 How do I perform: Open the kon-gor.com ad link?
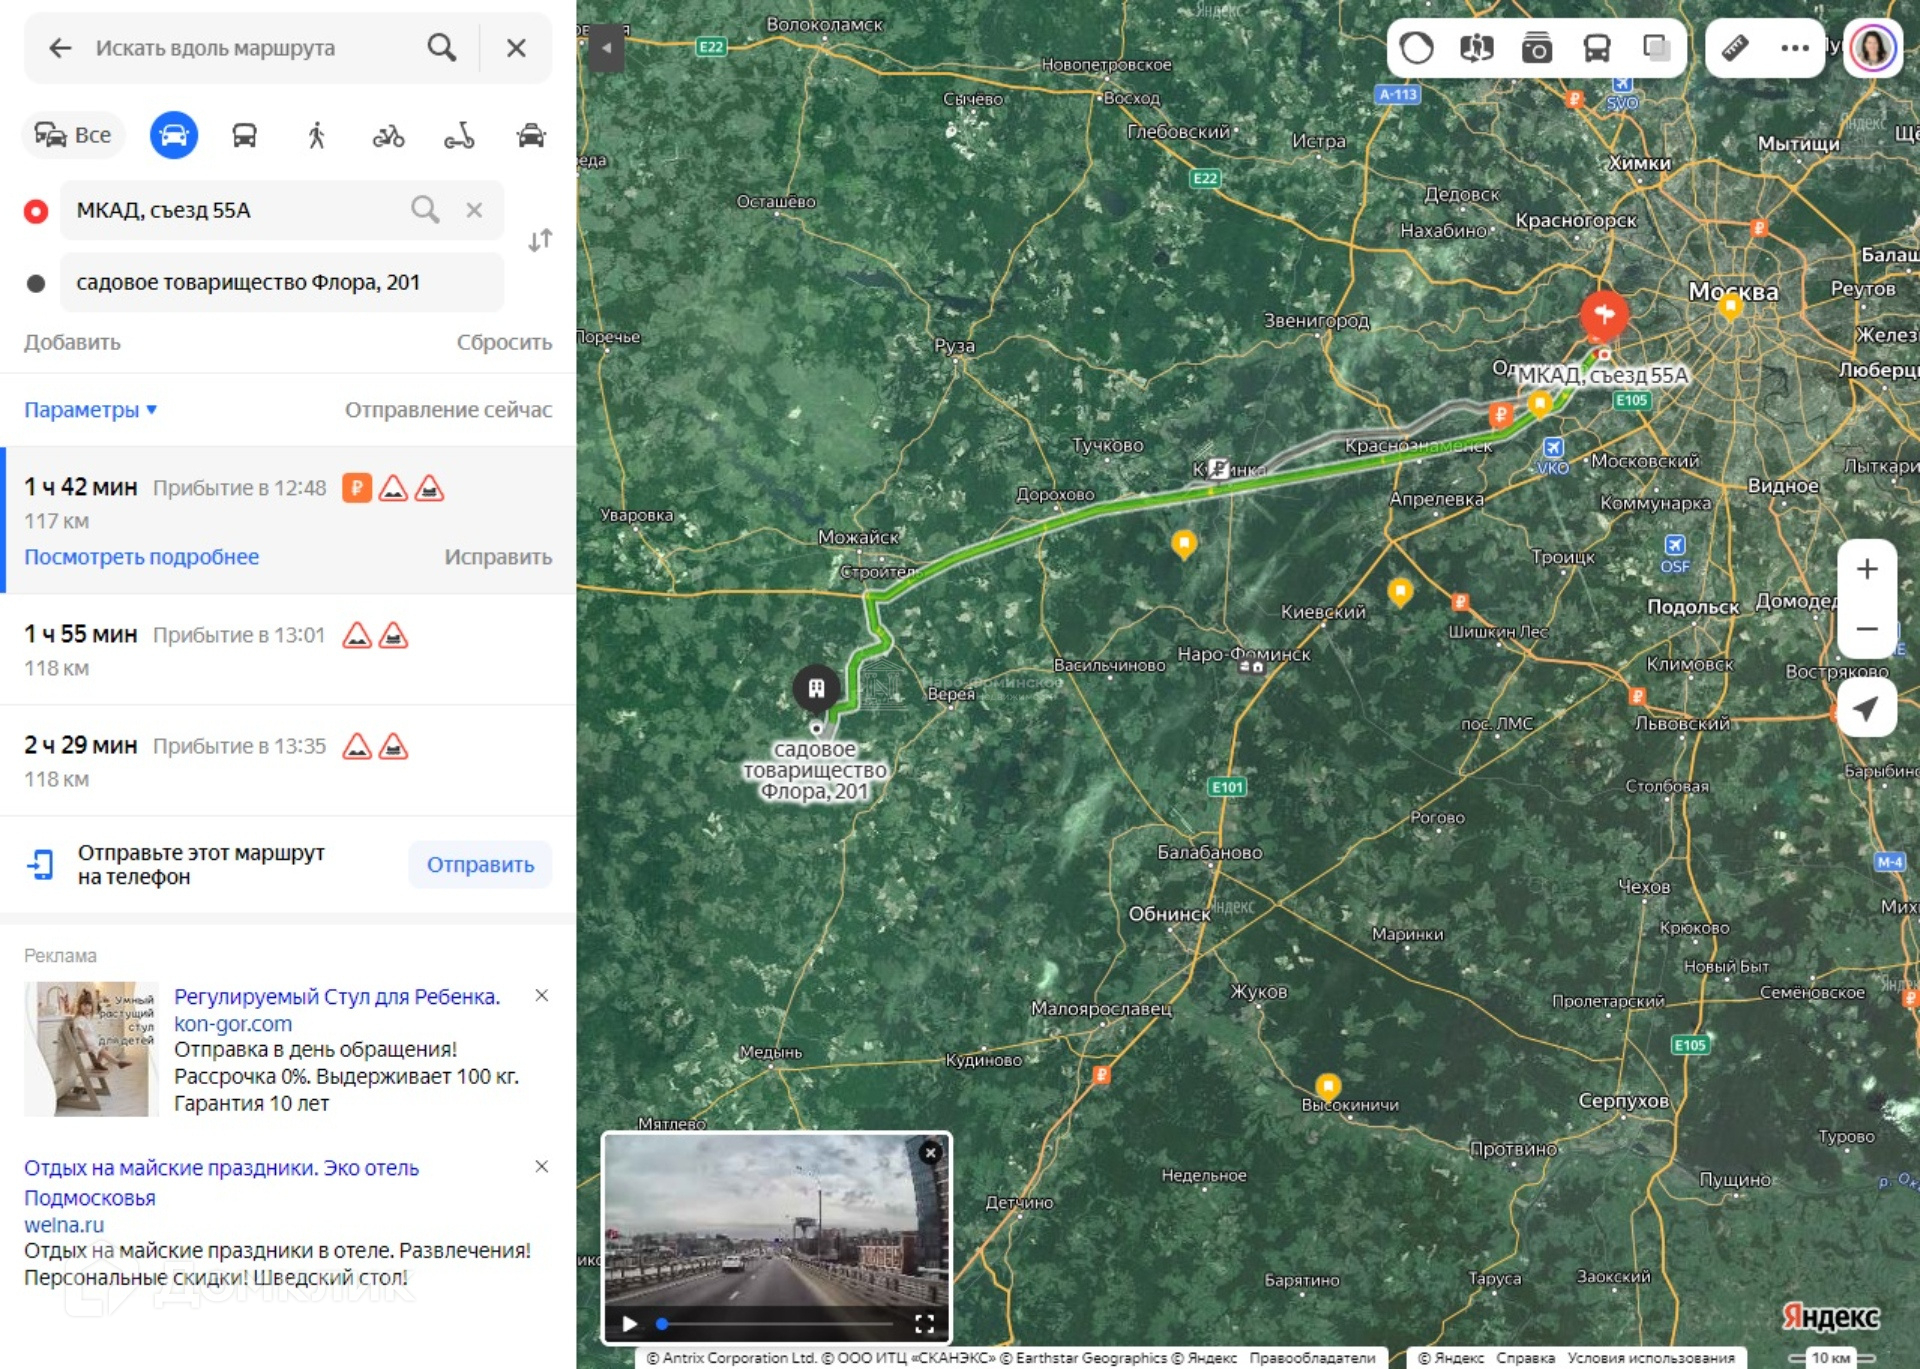click(233, 1024)
